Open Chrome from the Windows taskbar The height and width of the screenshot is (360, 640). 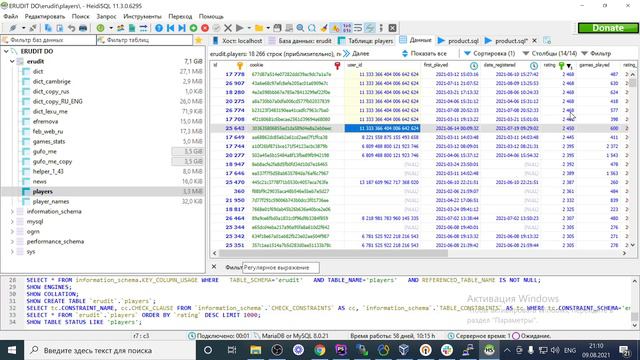320,350
